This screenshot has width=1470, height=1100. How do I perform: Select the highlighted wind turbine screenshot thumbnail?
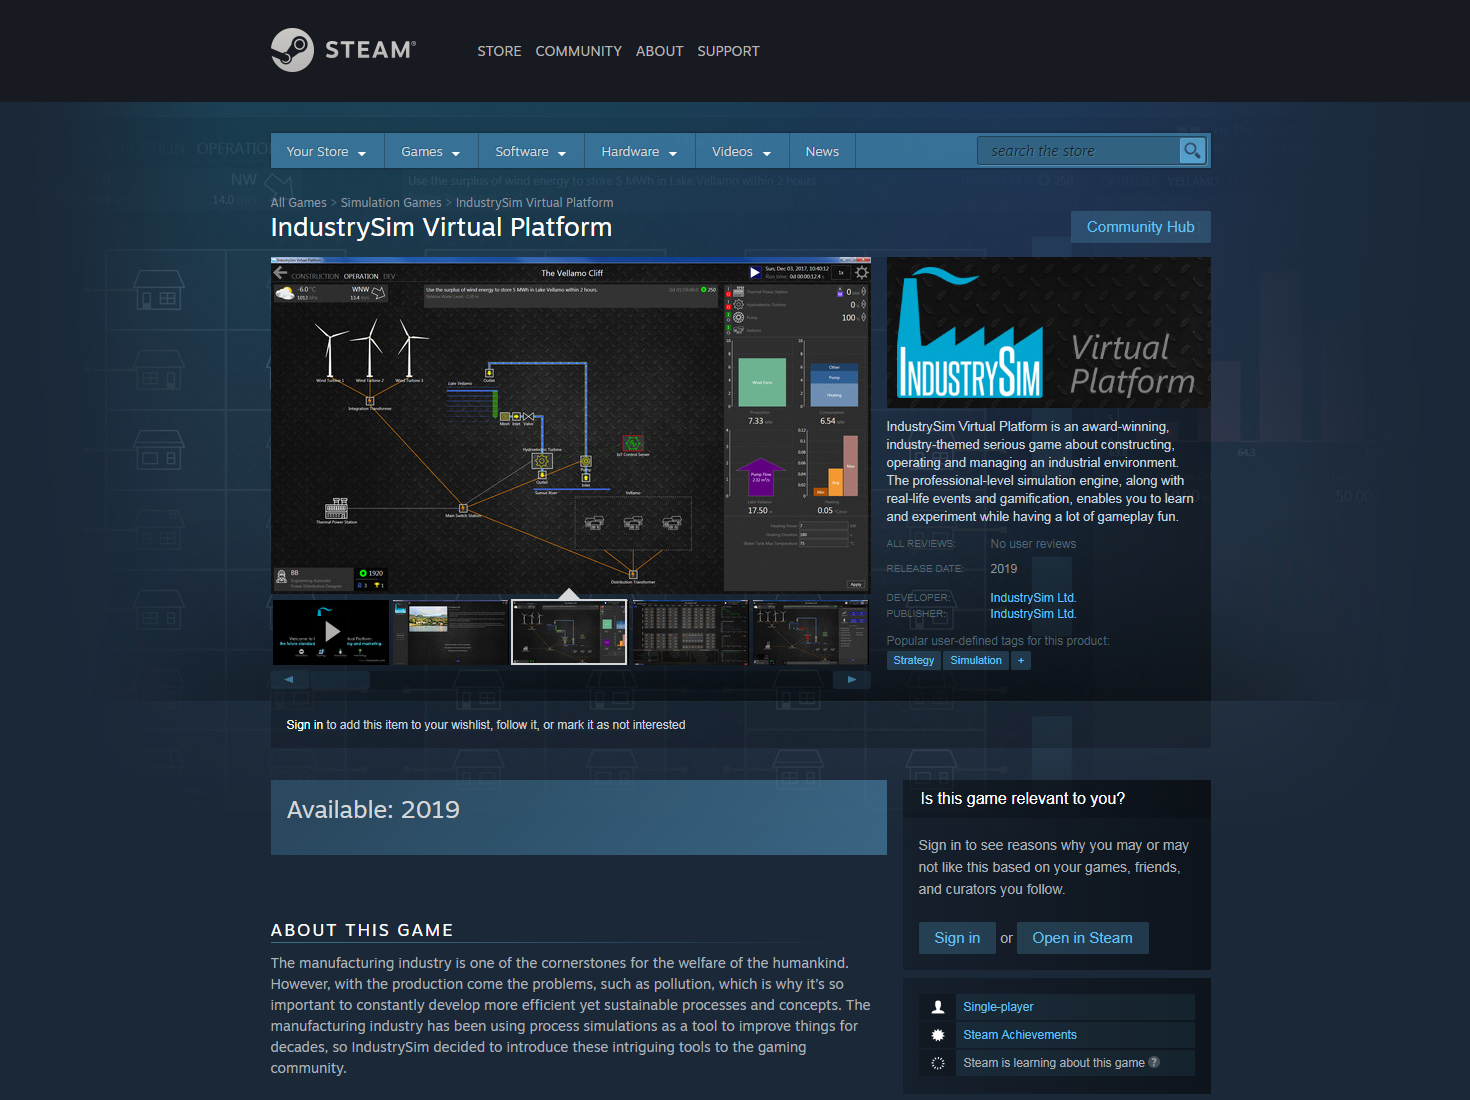click(569, 632)
